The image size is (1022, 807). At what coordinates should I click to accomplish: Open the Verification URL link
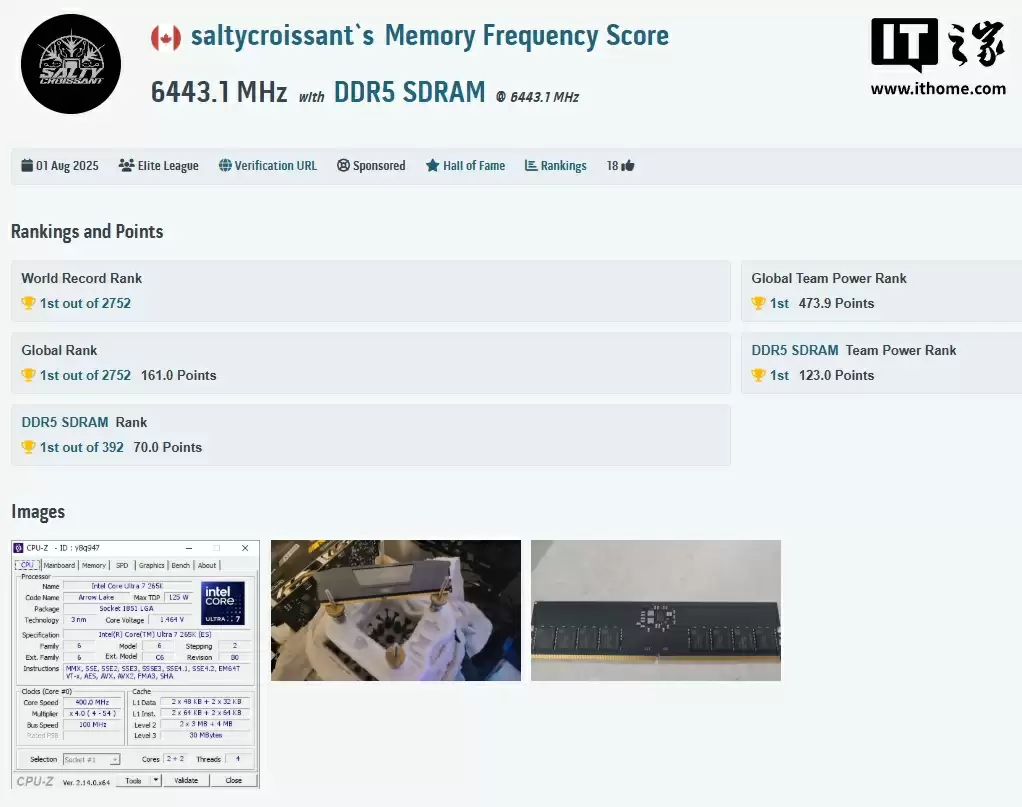point(275,166)
